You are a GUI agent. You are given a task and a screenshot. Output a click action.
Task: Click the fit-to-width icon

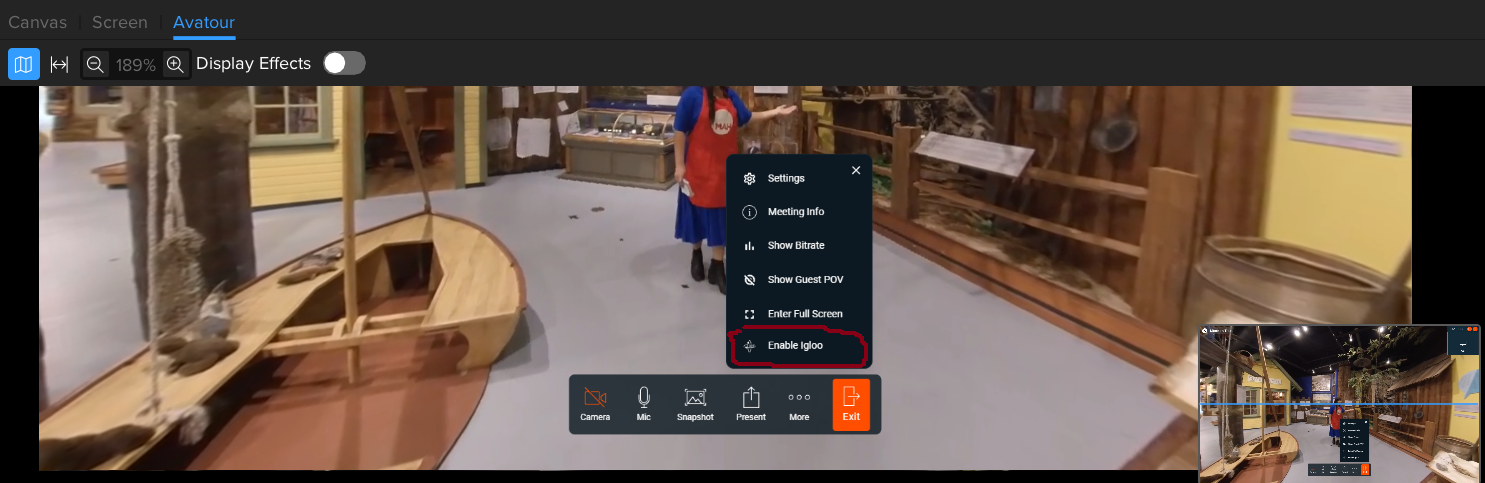pyautogui.click(x=59, y=64)
